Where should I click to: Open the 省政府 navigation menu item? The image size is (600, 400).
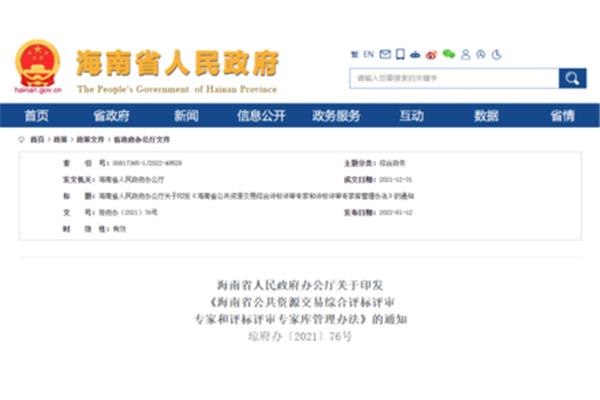111,116
